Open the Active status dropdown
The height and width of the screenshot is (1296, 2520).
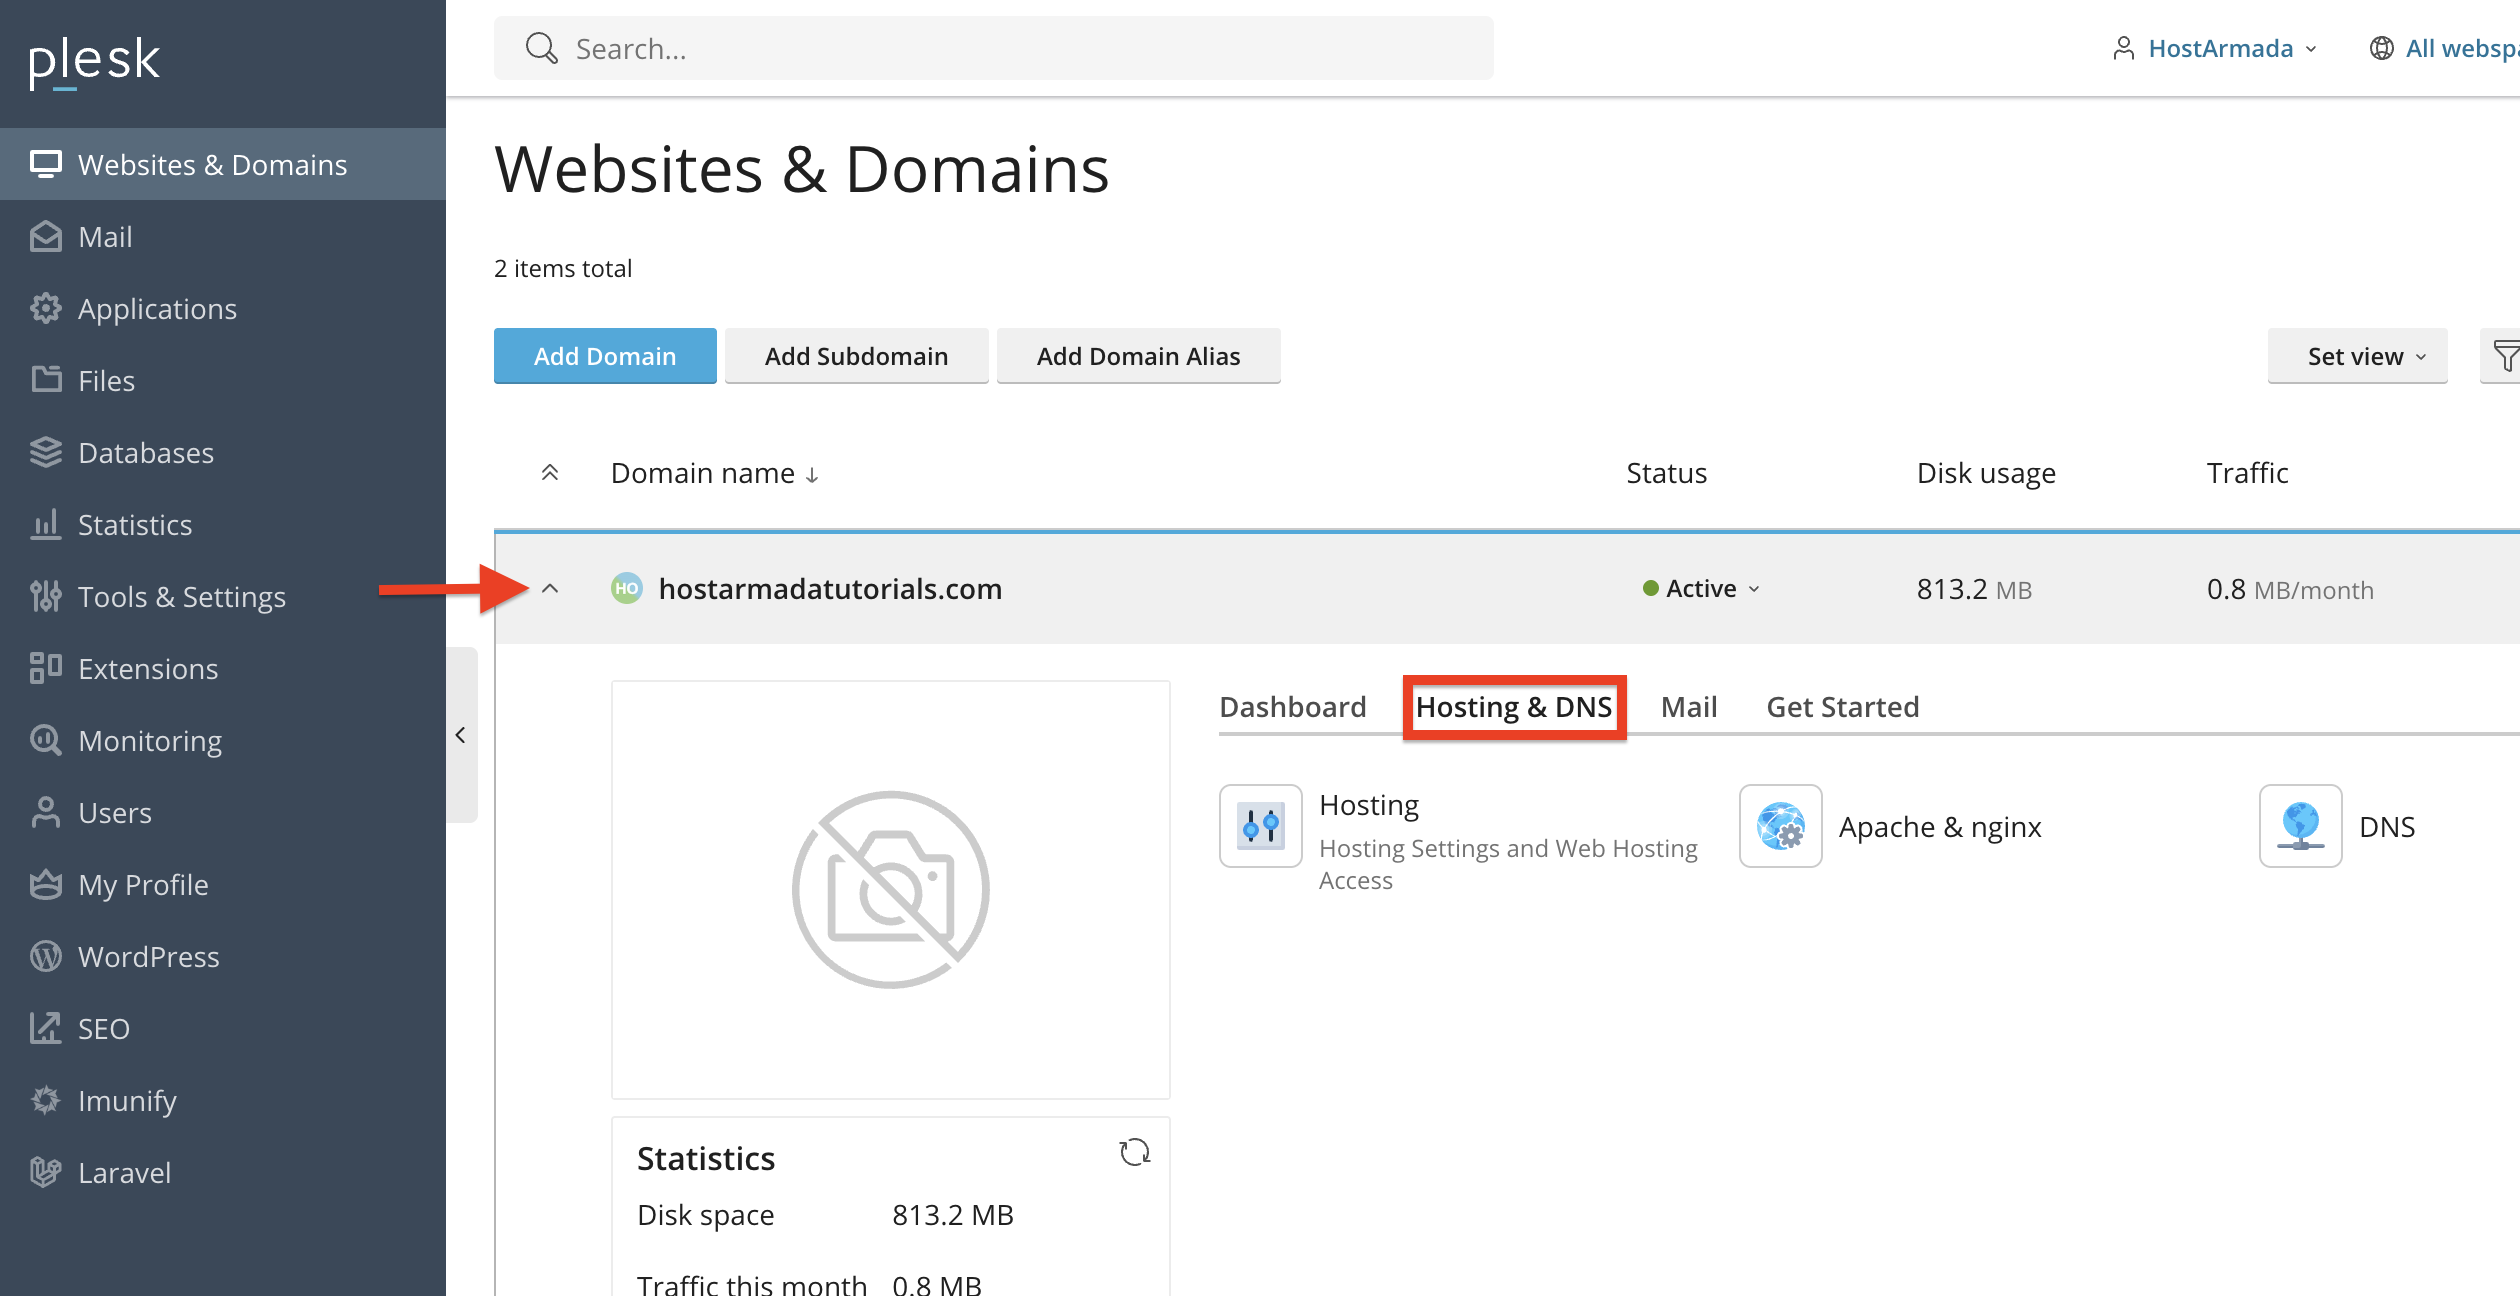[x=1701, y=589]
